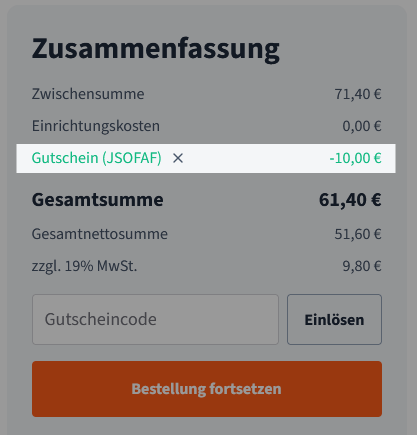Remove the JSOFAF voucher with the X icon
This screenshot has width=417, height=435.
coord(178,158)
